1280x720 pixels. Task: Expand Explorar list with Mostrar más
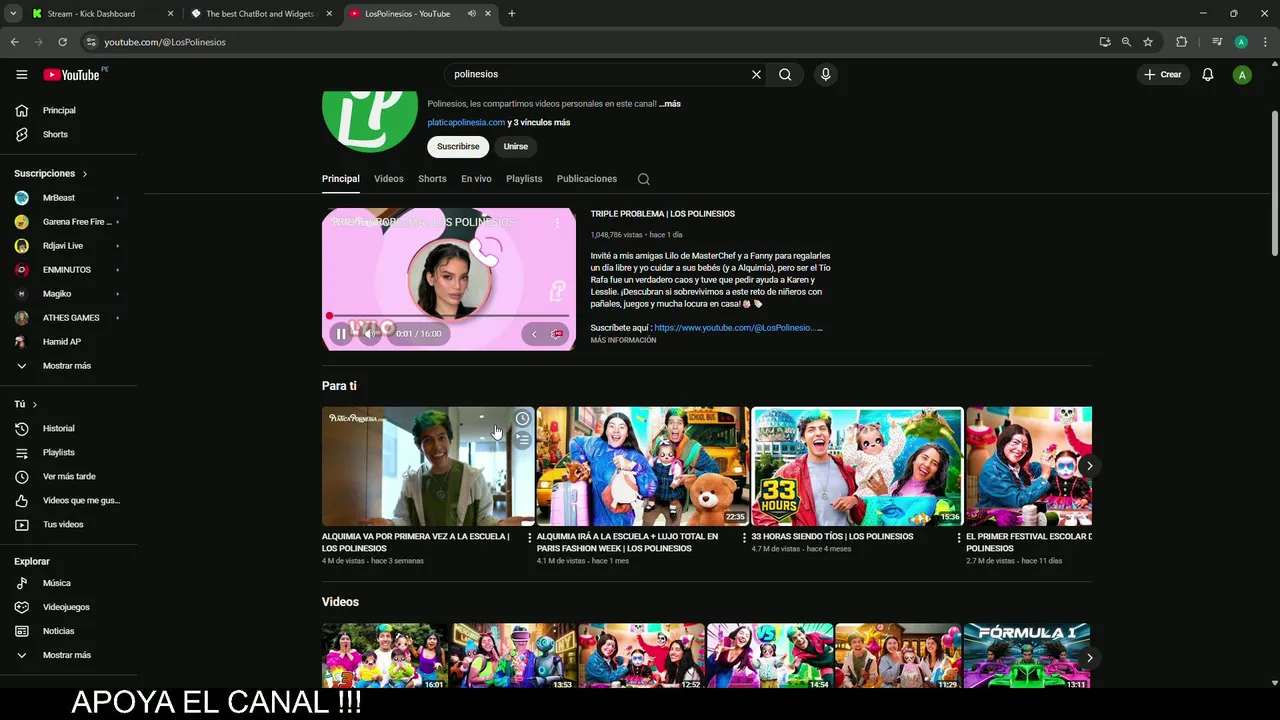pos(68,655)
